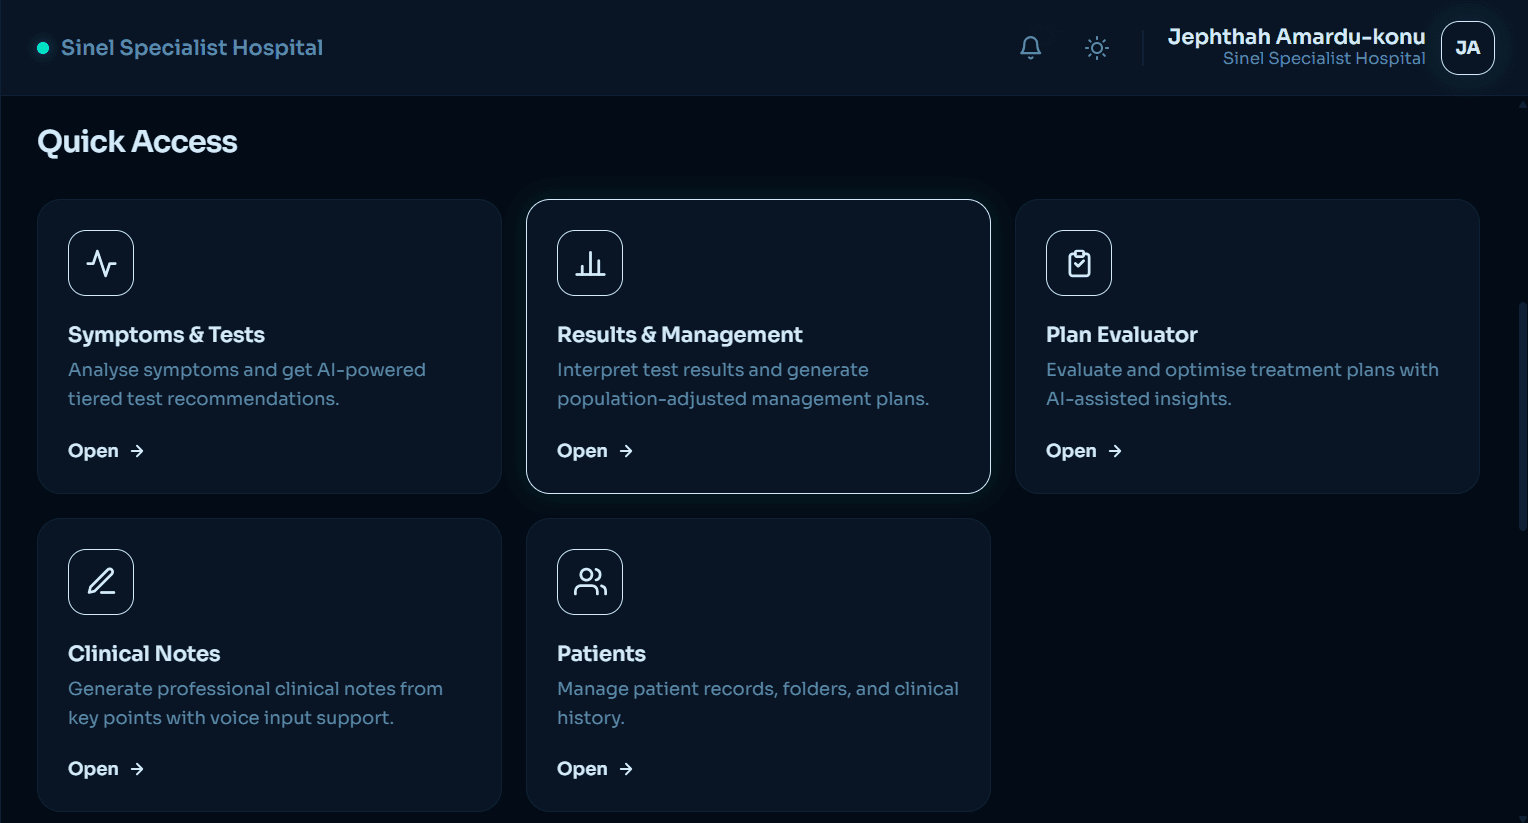The height and width of the screenshot is (823, 1528).
Task: Click the Plan Evaluator clipboard icon
Action: pos(1079,263)
